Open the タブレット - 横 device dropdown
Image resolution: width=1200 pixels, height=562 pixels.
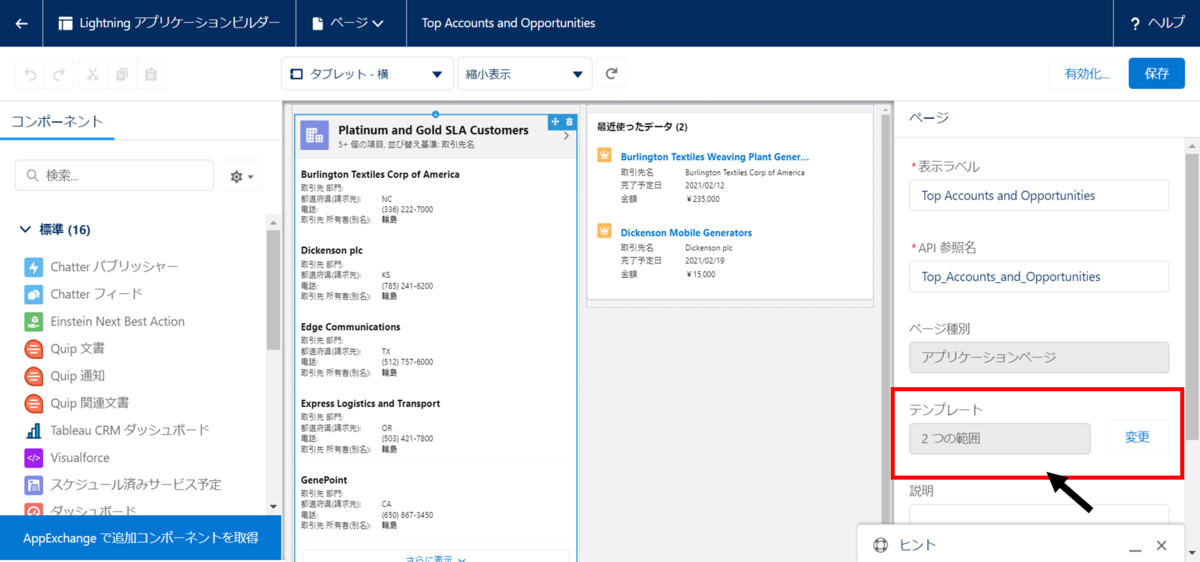tap(367, 74)
